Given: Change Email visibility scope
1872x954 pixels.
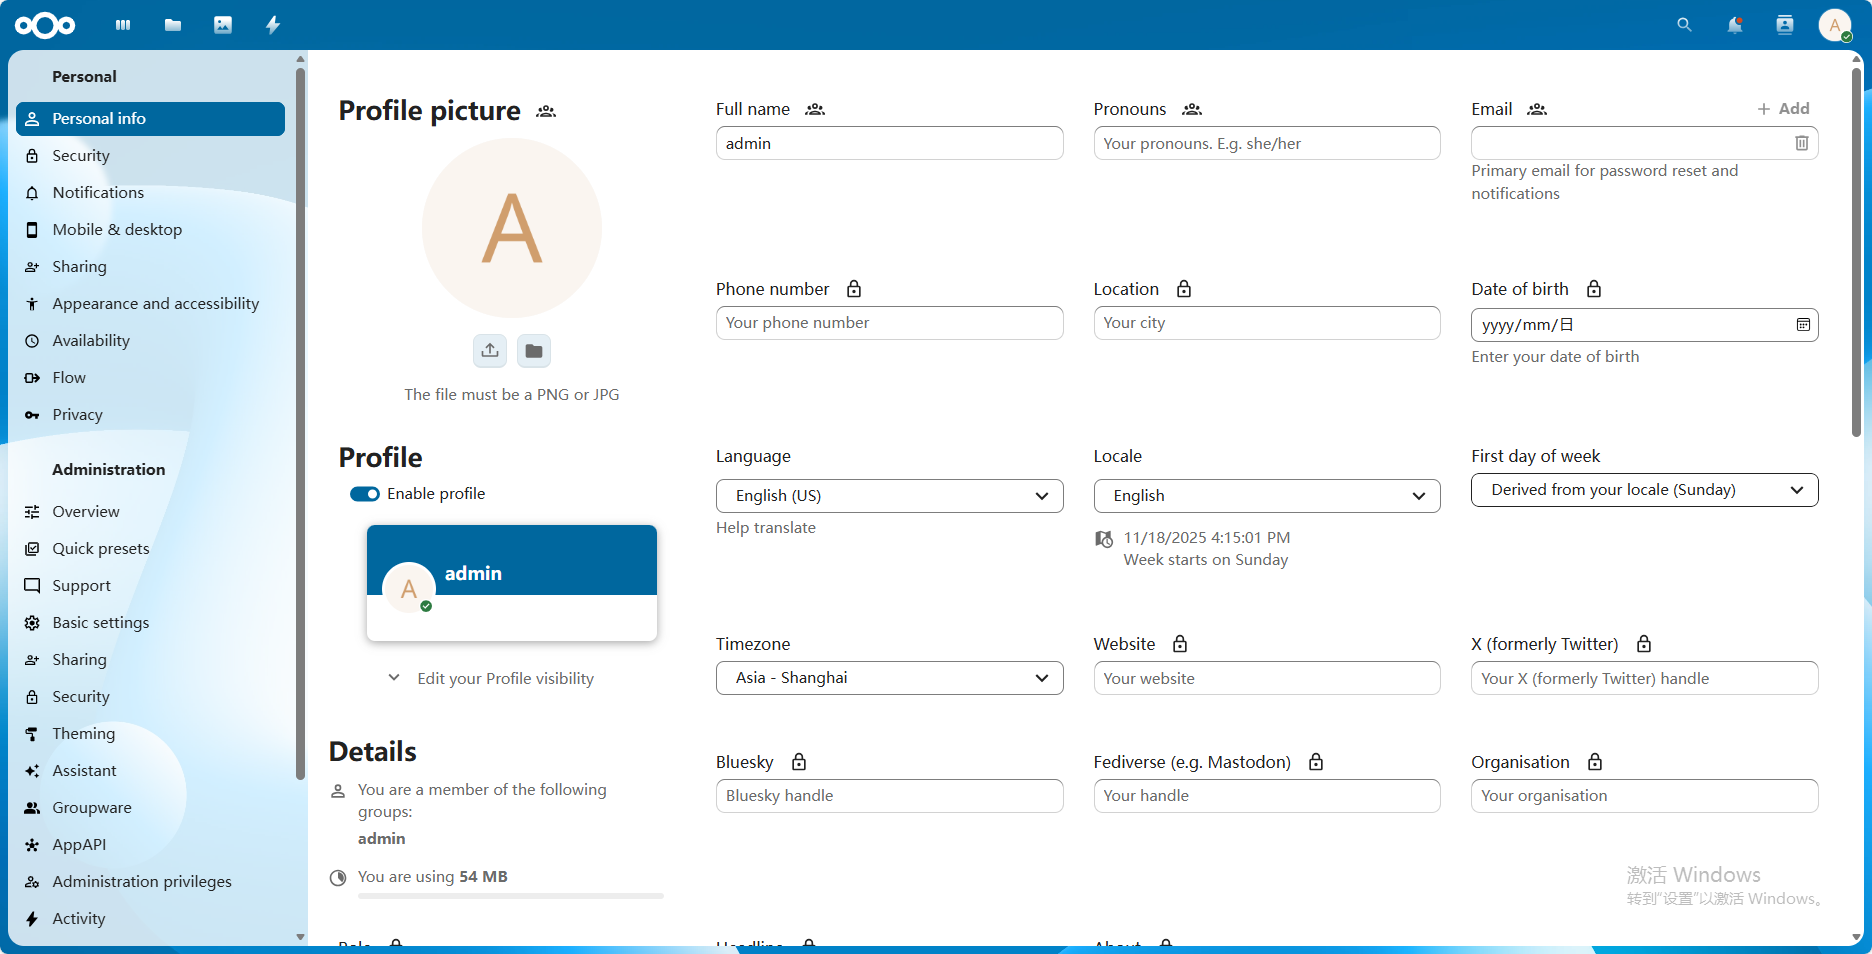Looking at the screenshot, I should [1537, 109].
